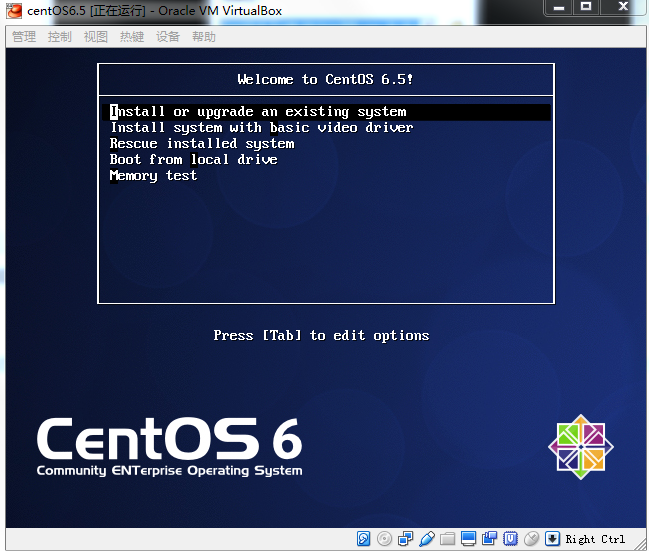
Task: Open the 视图 menu
Action: tap(96, 37)
